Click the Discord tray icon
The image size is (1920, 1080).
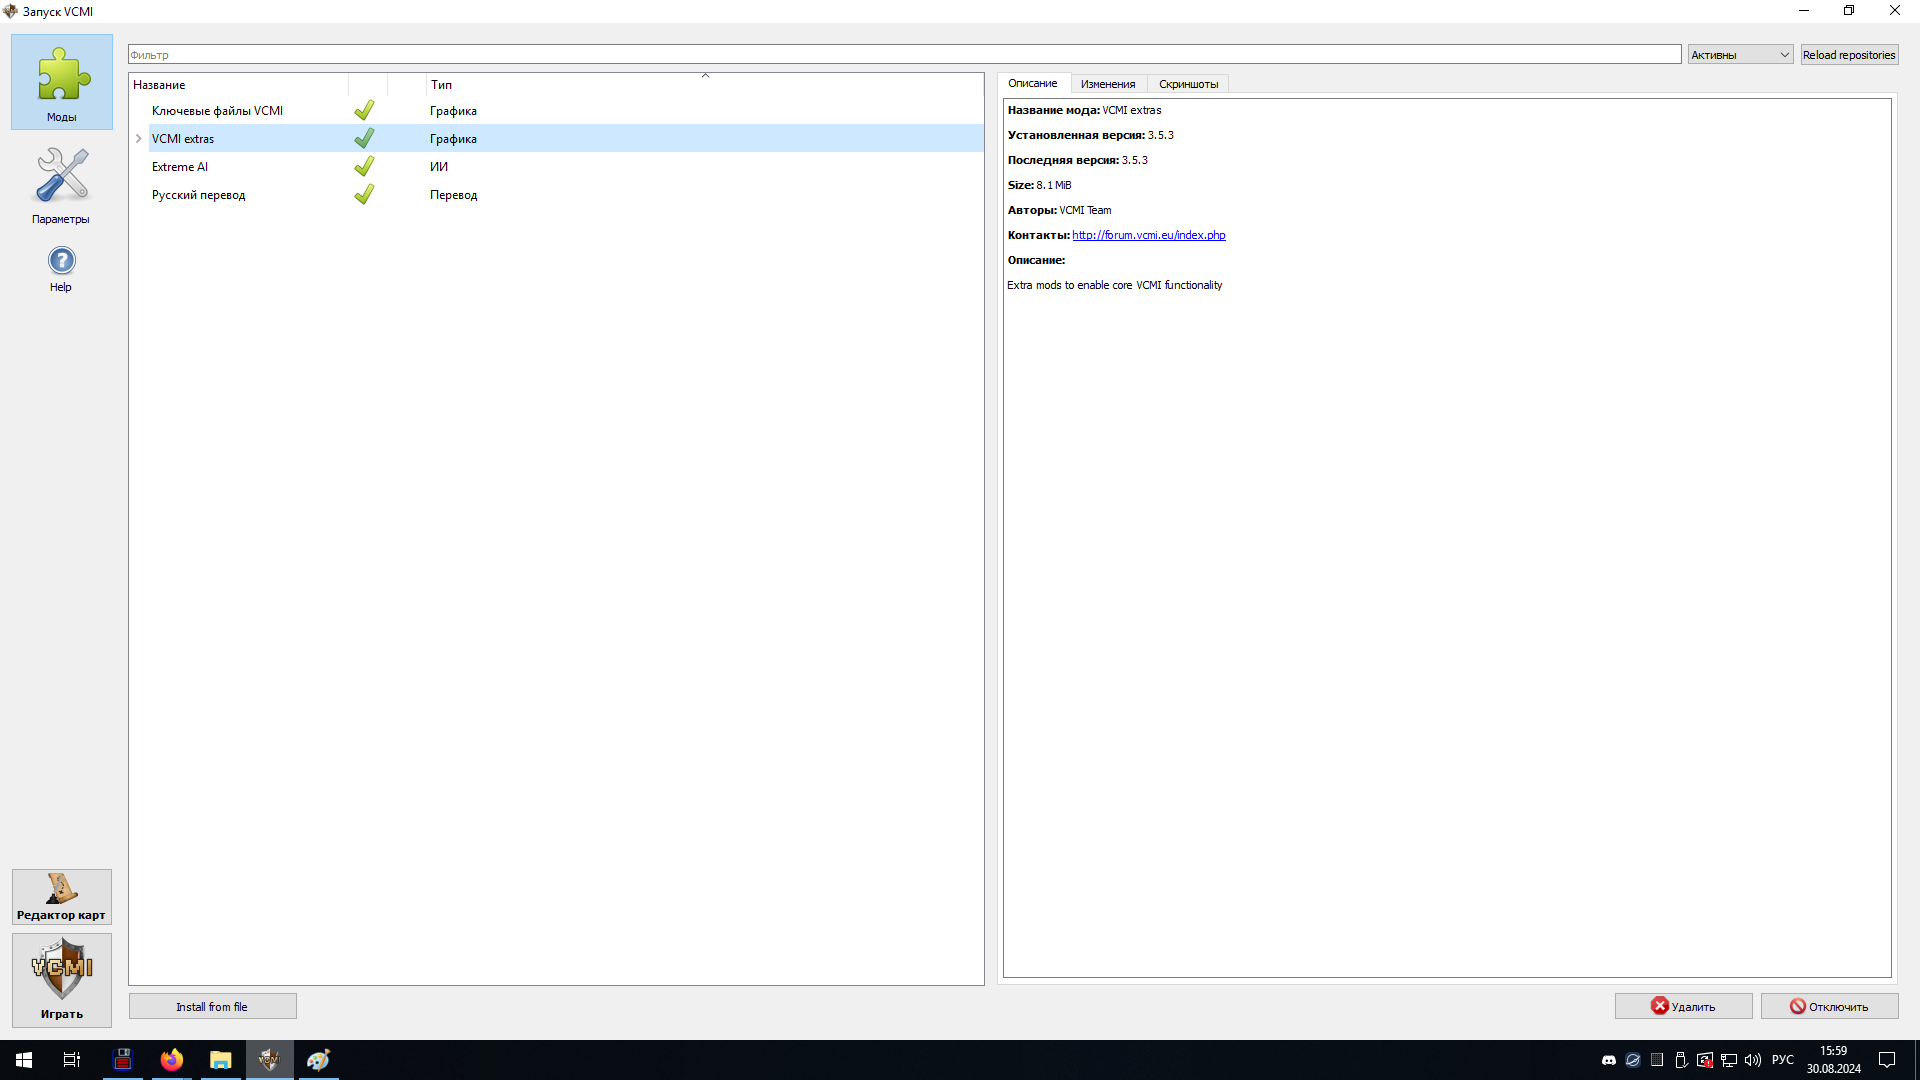[1609, 1060]
